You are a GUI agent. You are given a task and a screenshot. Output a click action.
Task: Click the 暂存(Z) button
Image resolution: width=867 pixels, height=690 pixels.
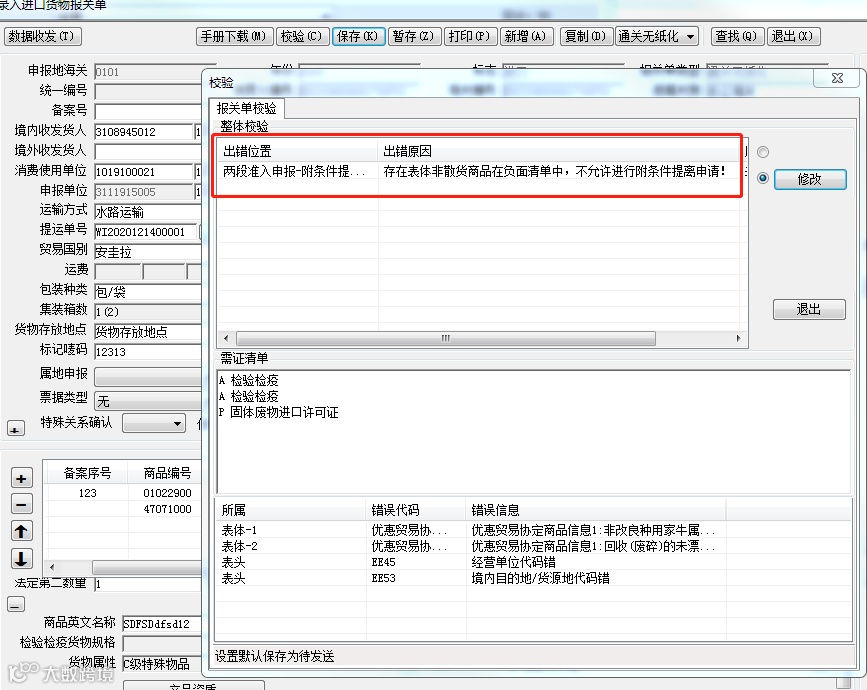(x=414, y=36)
